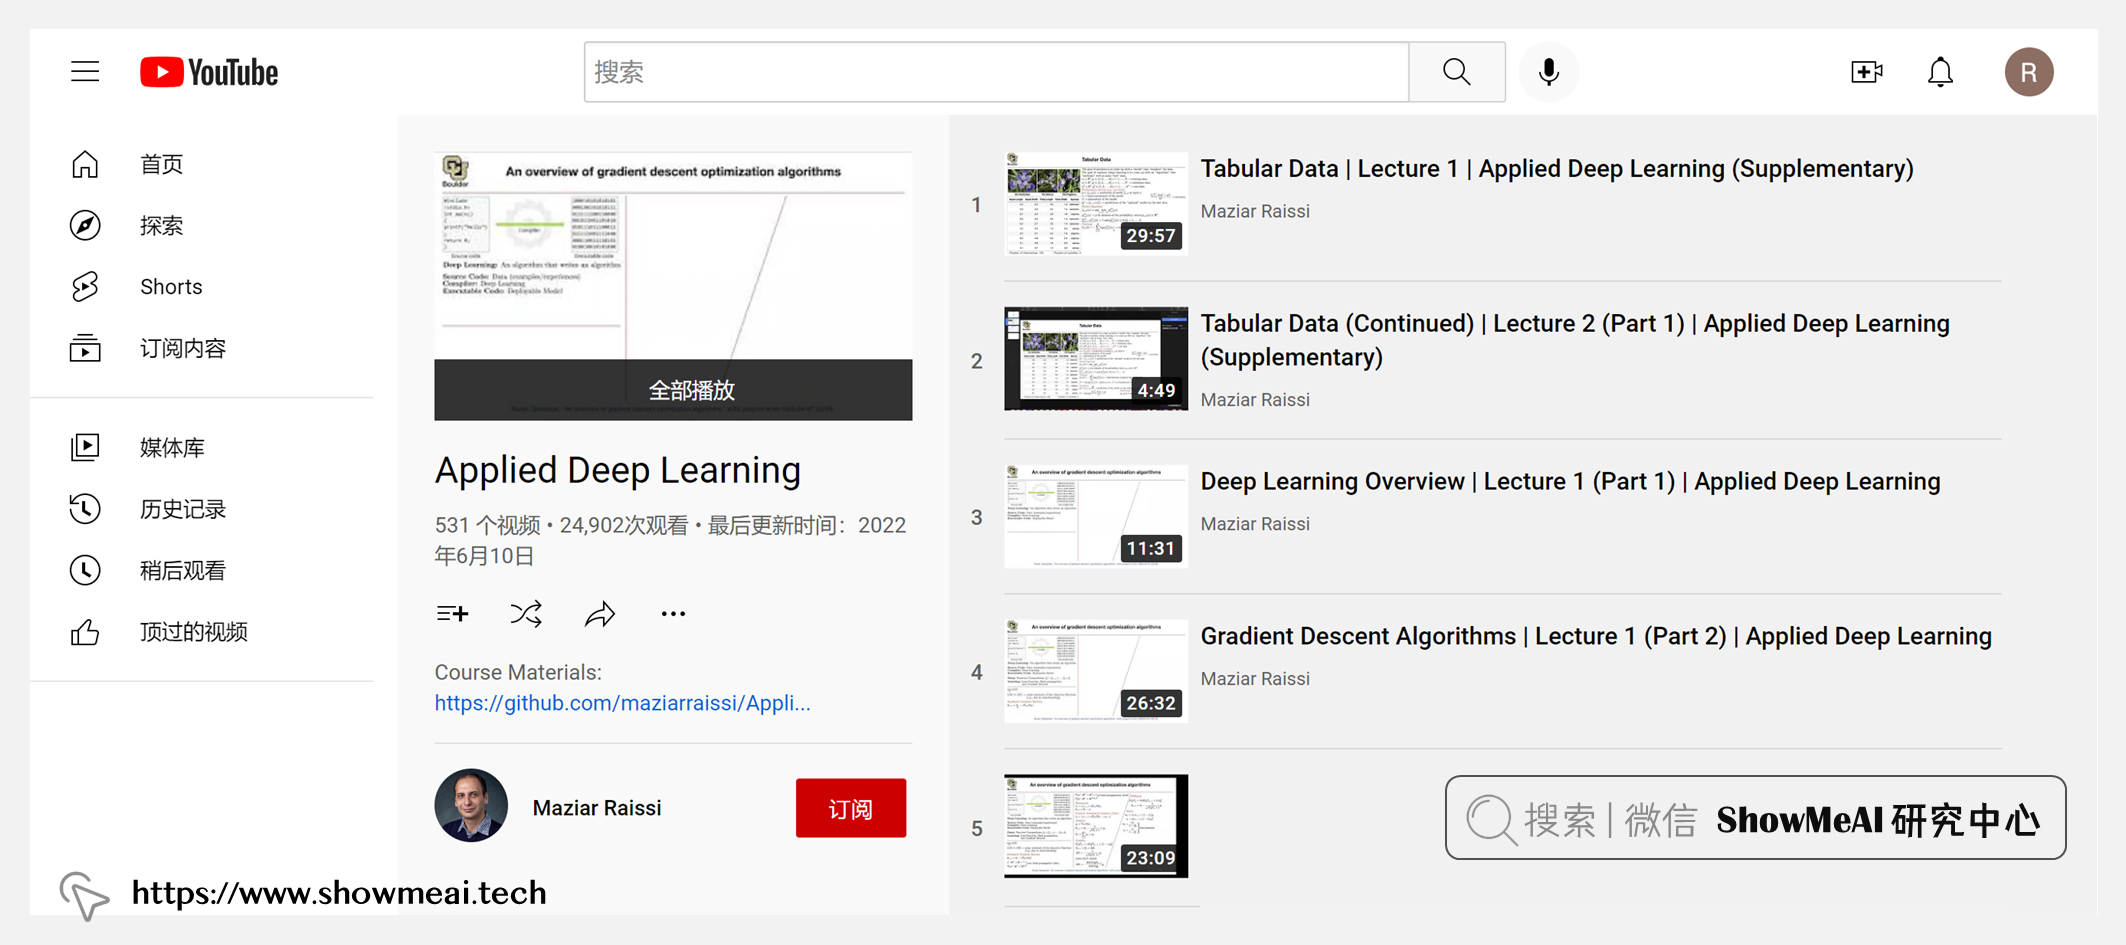Click the Home house icon

85,164
